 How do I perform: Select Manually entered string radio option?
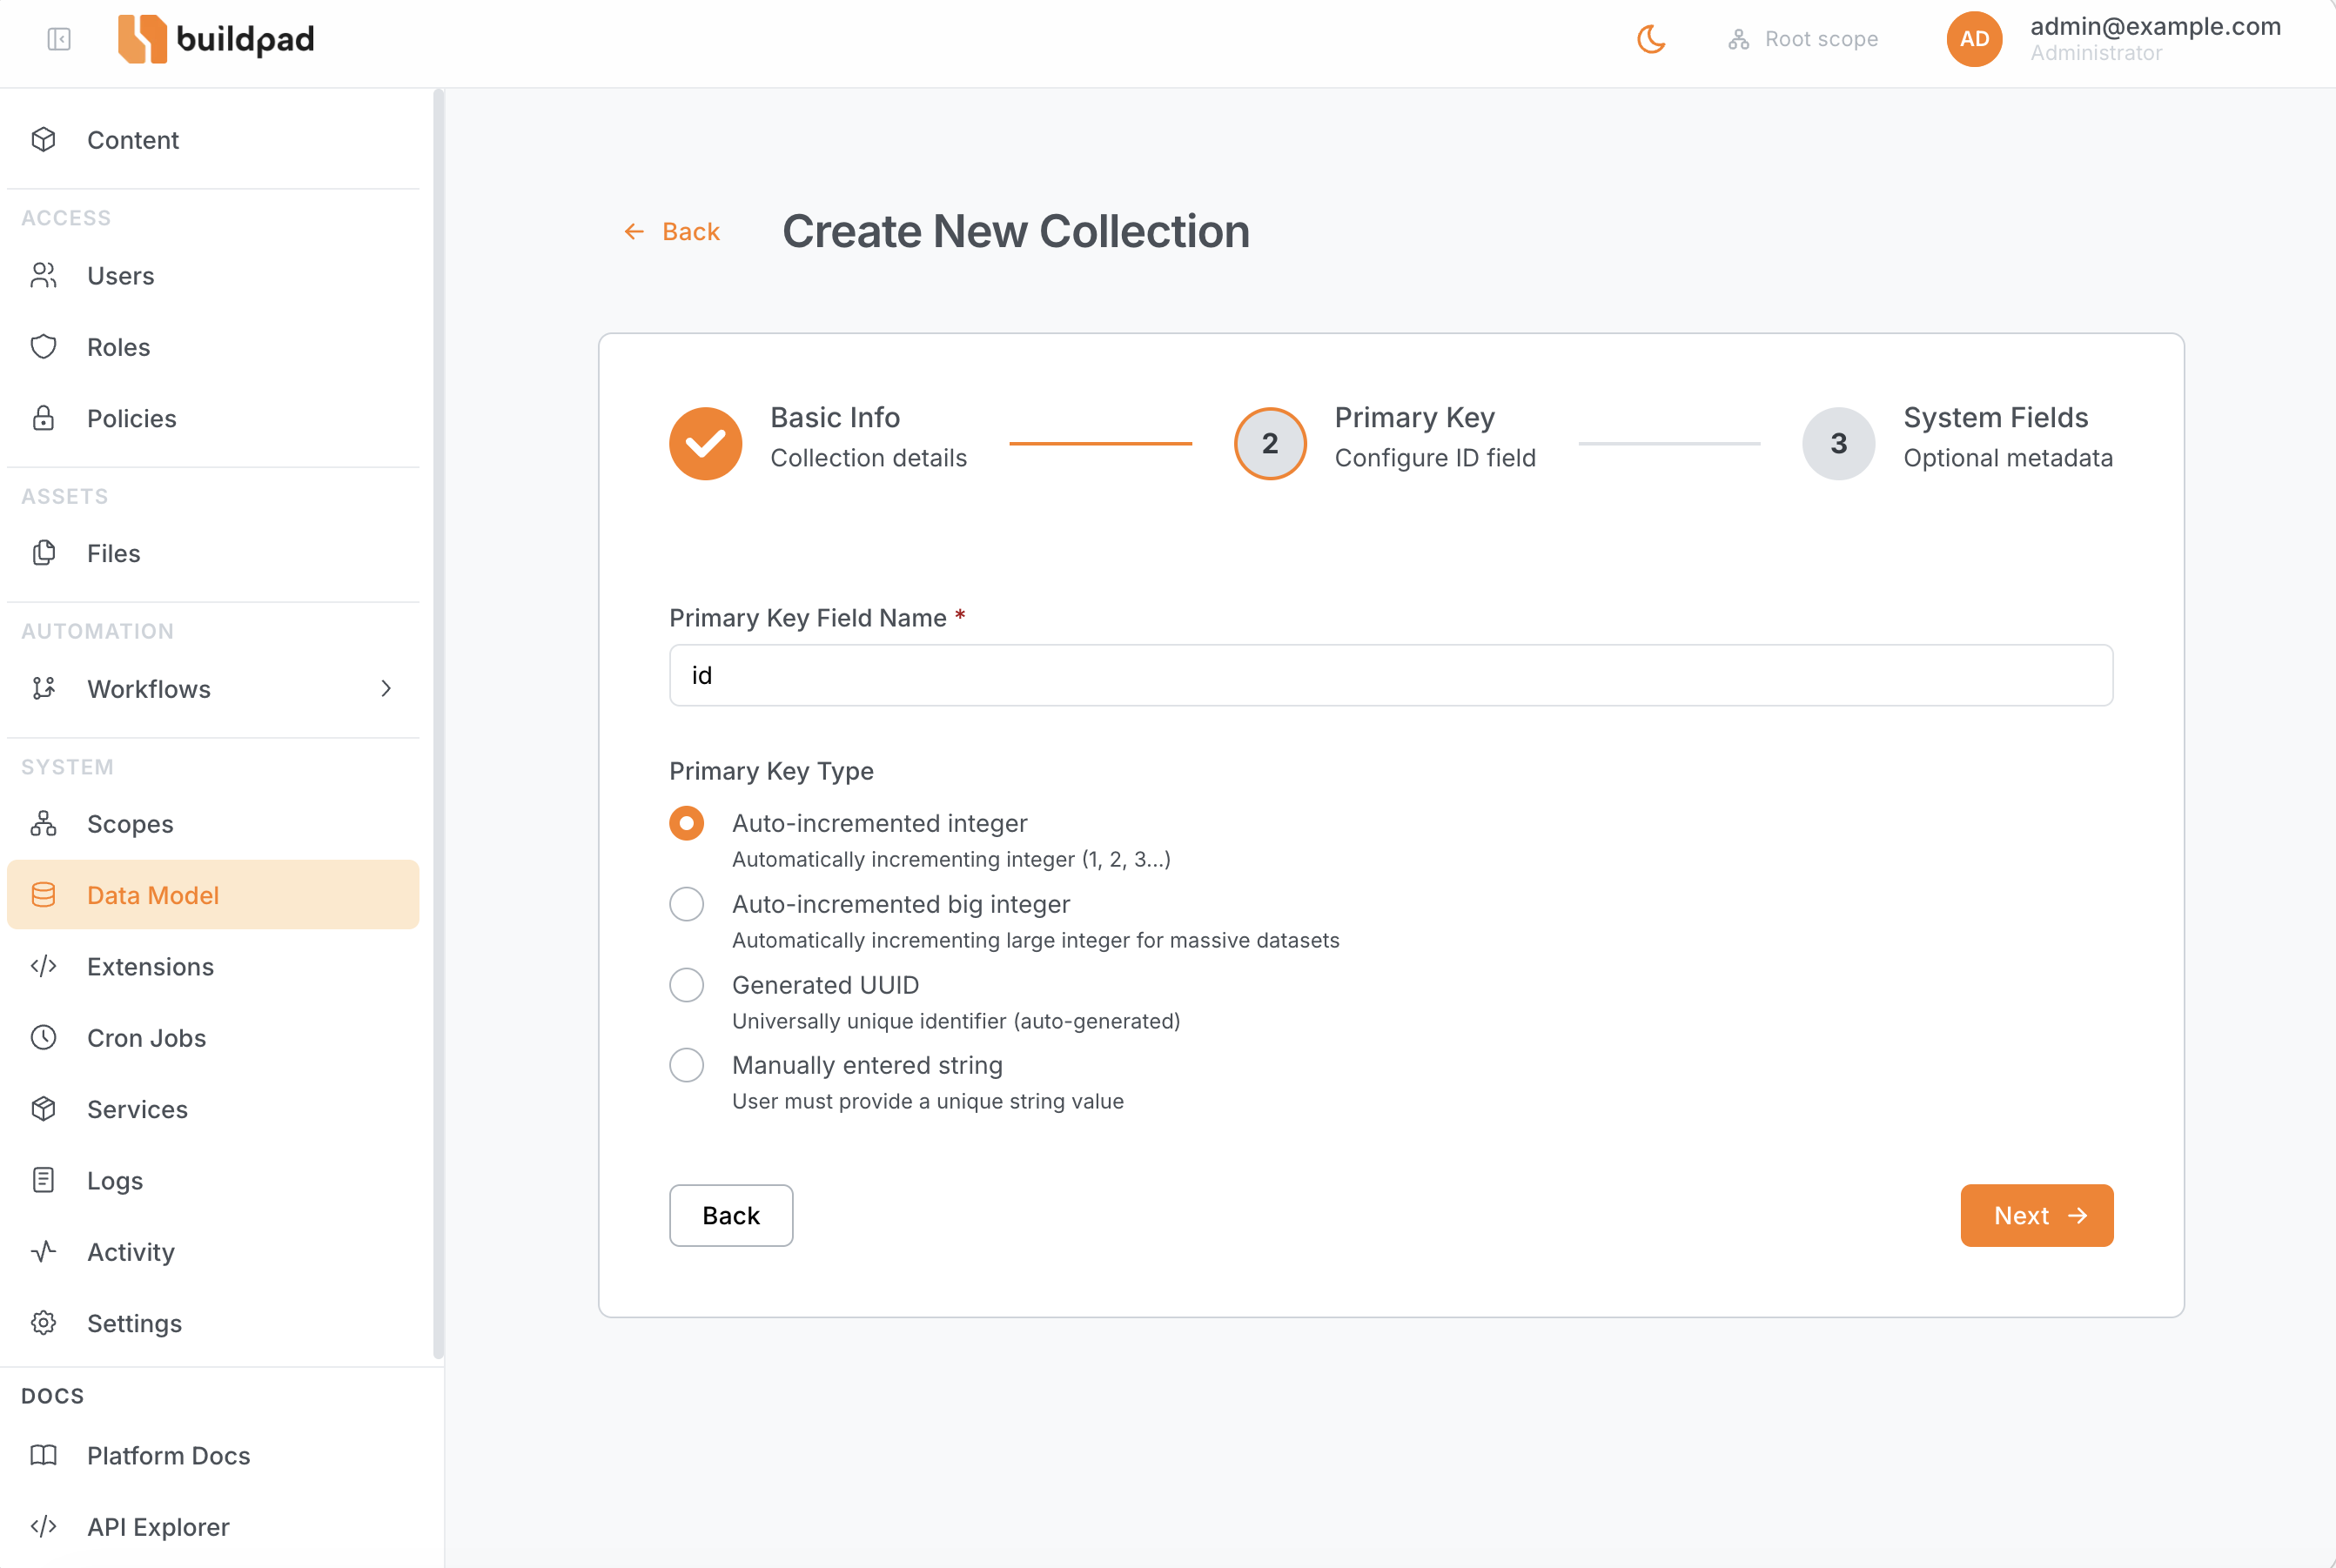point(686,1065)
